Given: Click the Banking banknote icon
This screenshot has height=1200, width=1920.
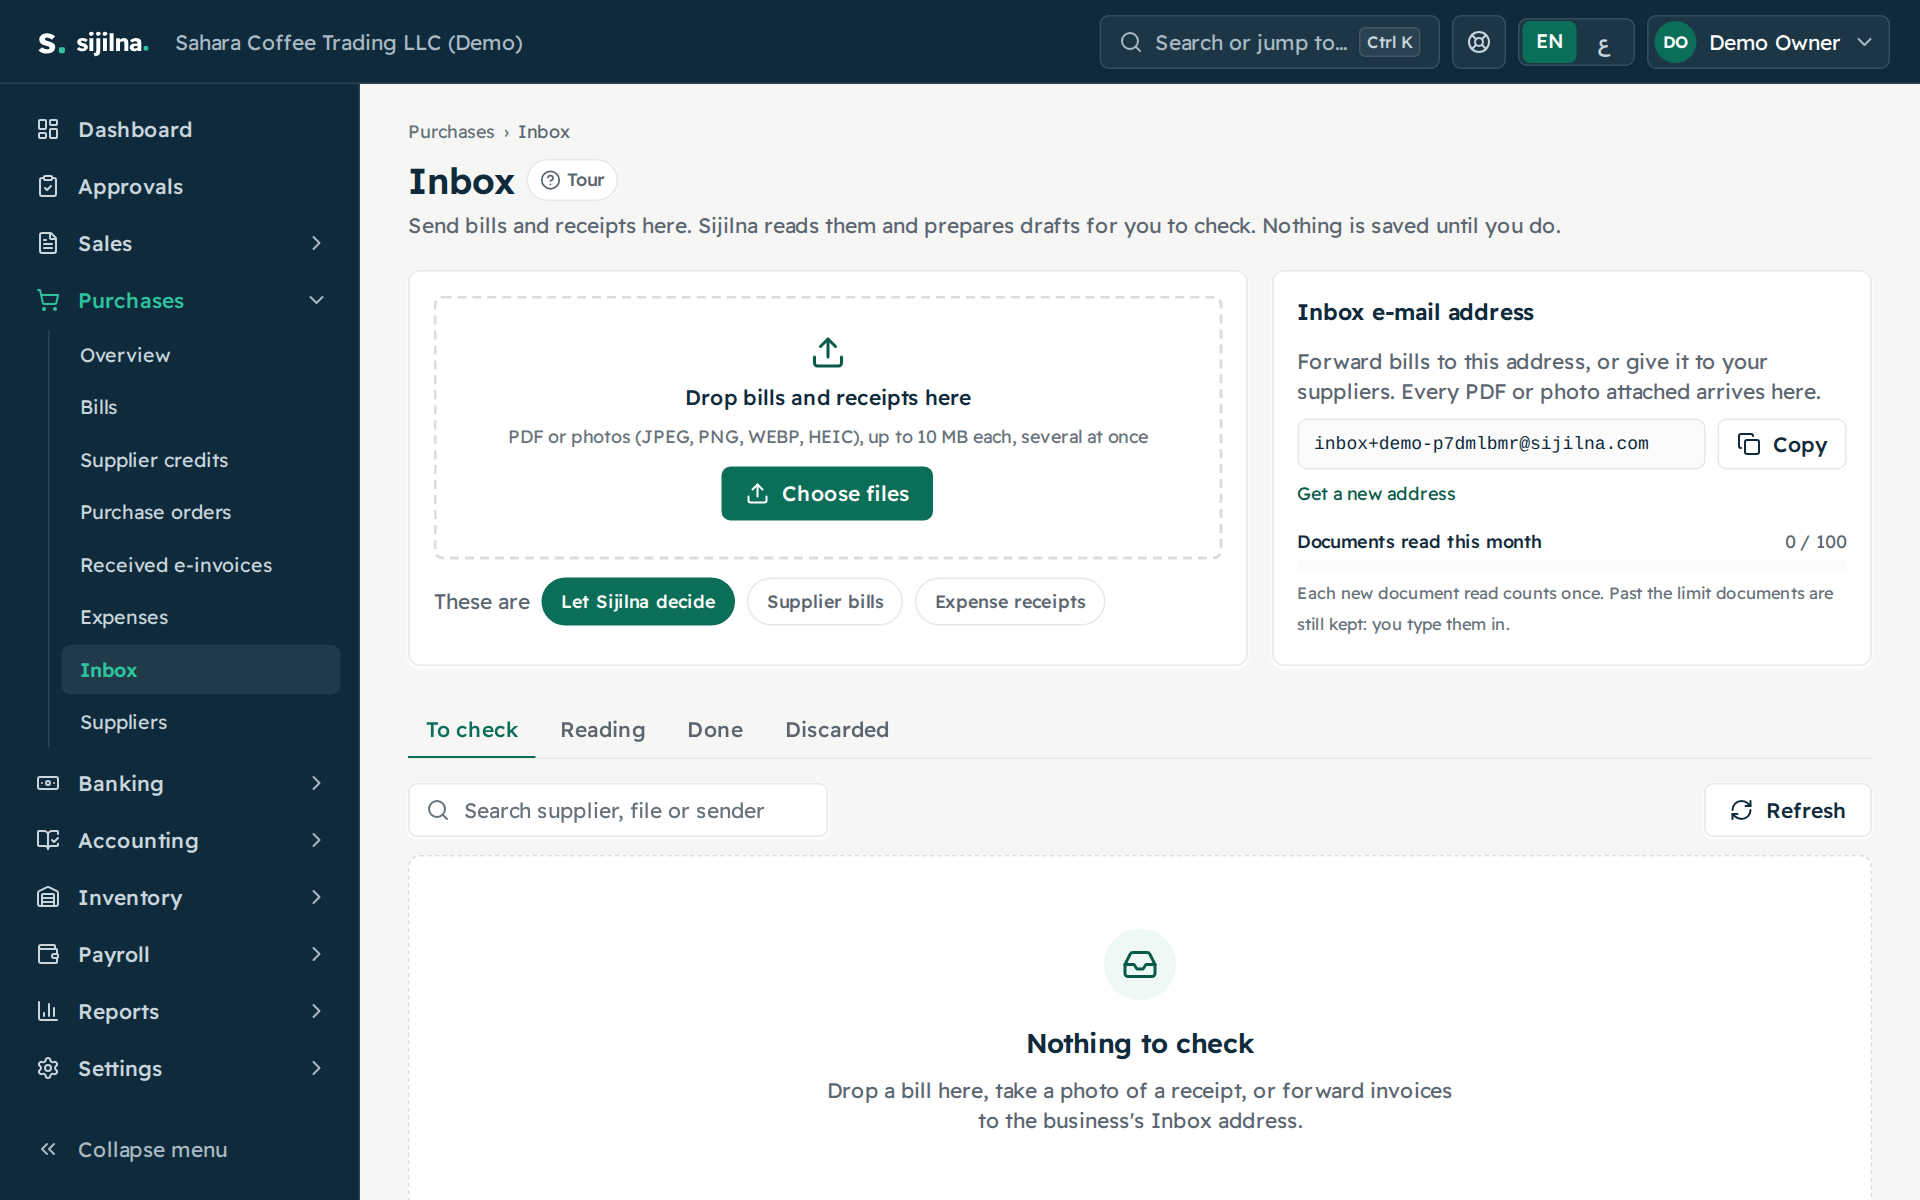Looking at the screenshot, I should point(48,783).
